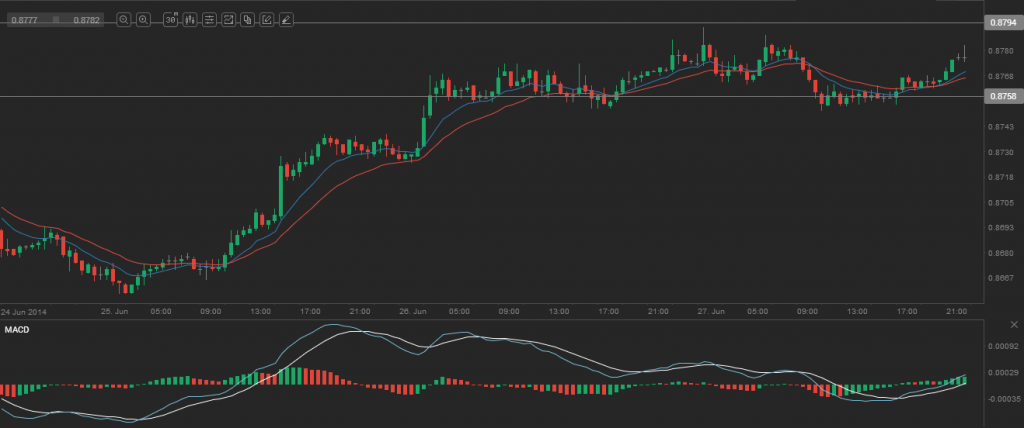The height and width of the screenshot is (428, 1024).
Task: Select the 0.8758 price level label
Action: point(1002,96)
